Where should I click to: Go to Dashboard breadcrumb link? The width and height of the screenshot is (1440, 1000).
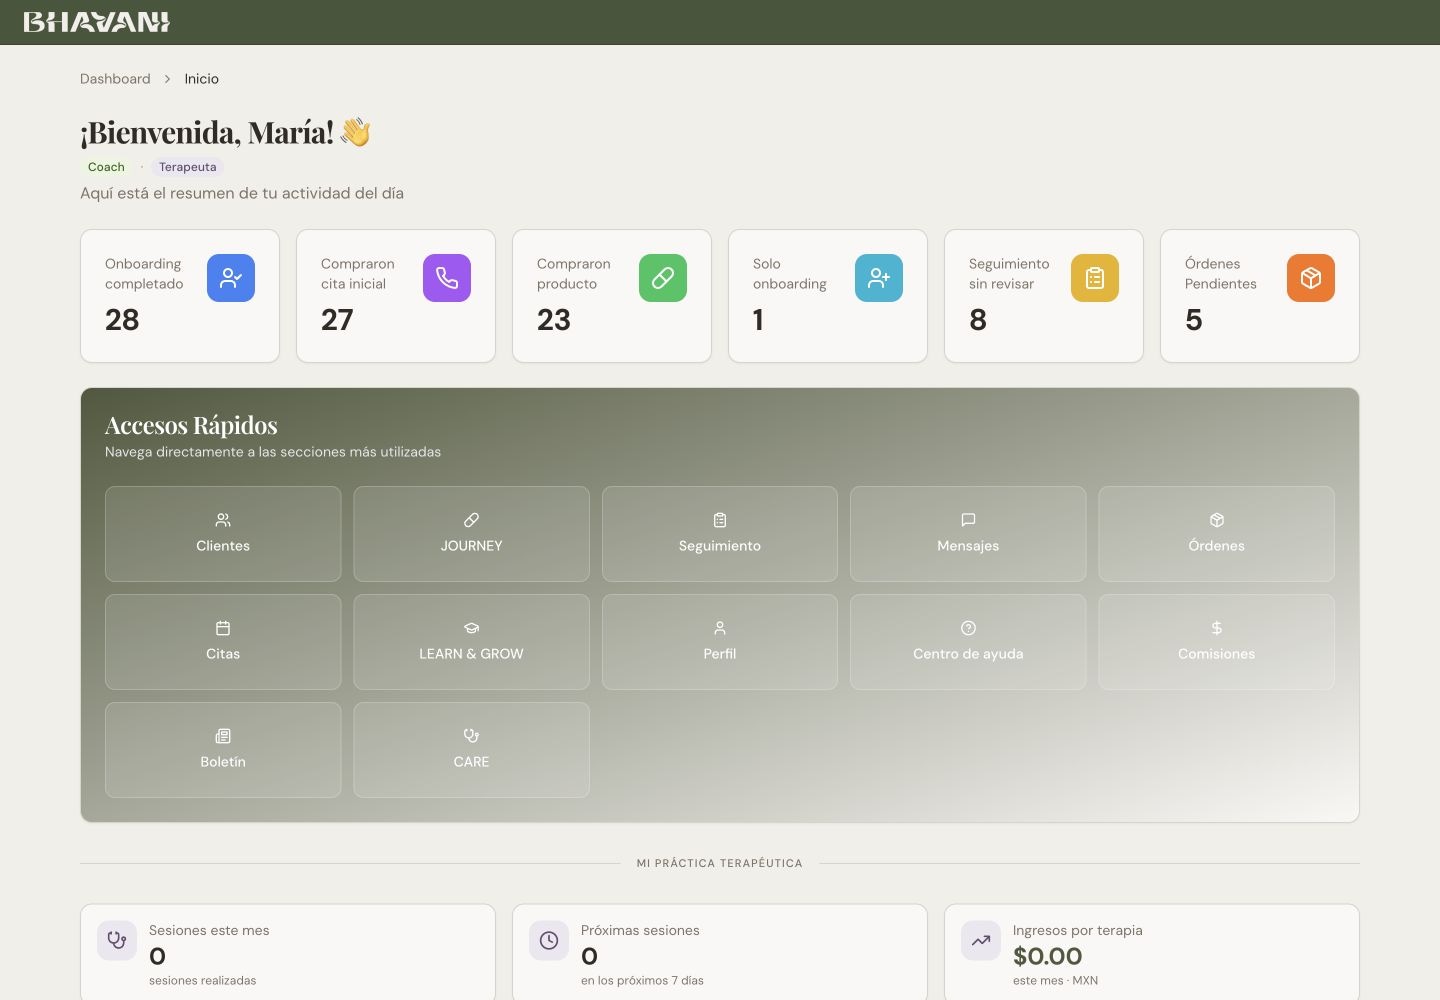[115, 79]
